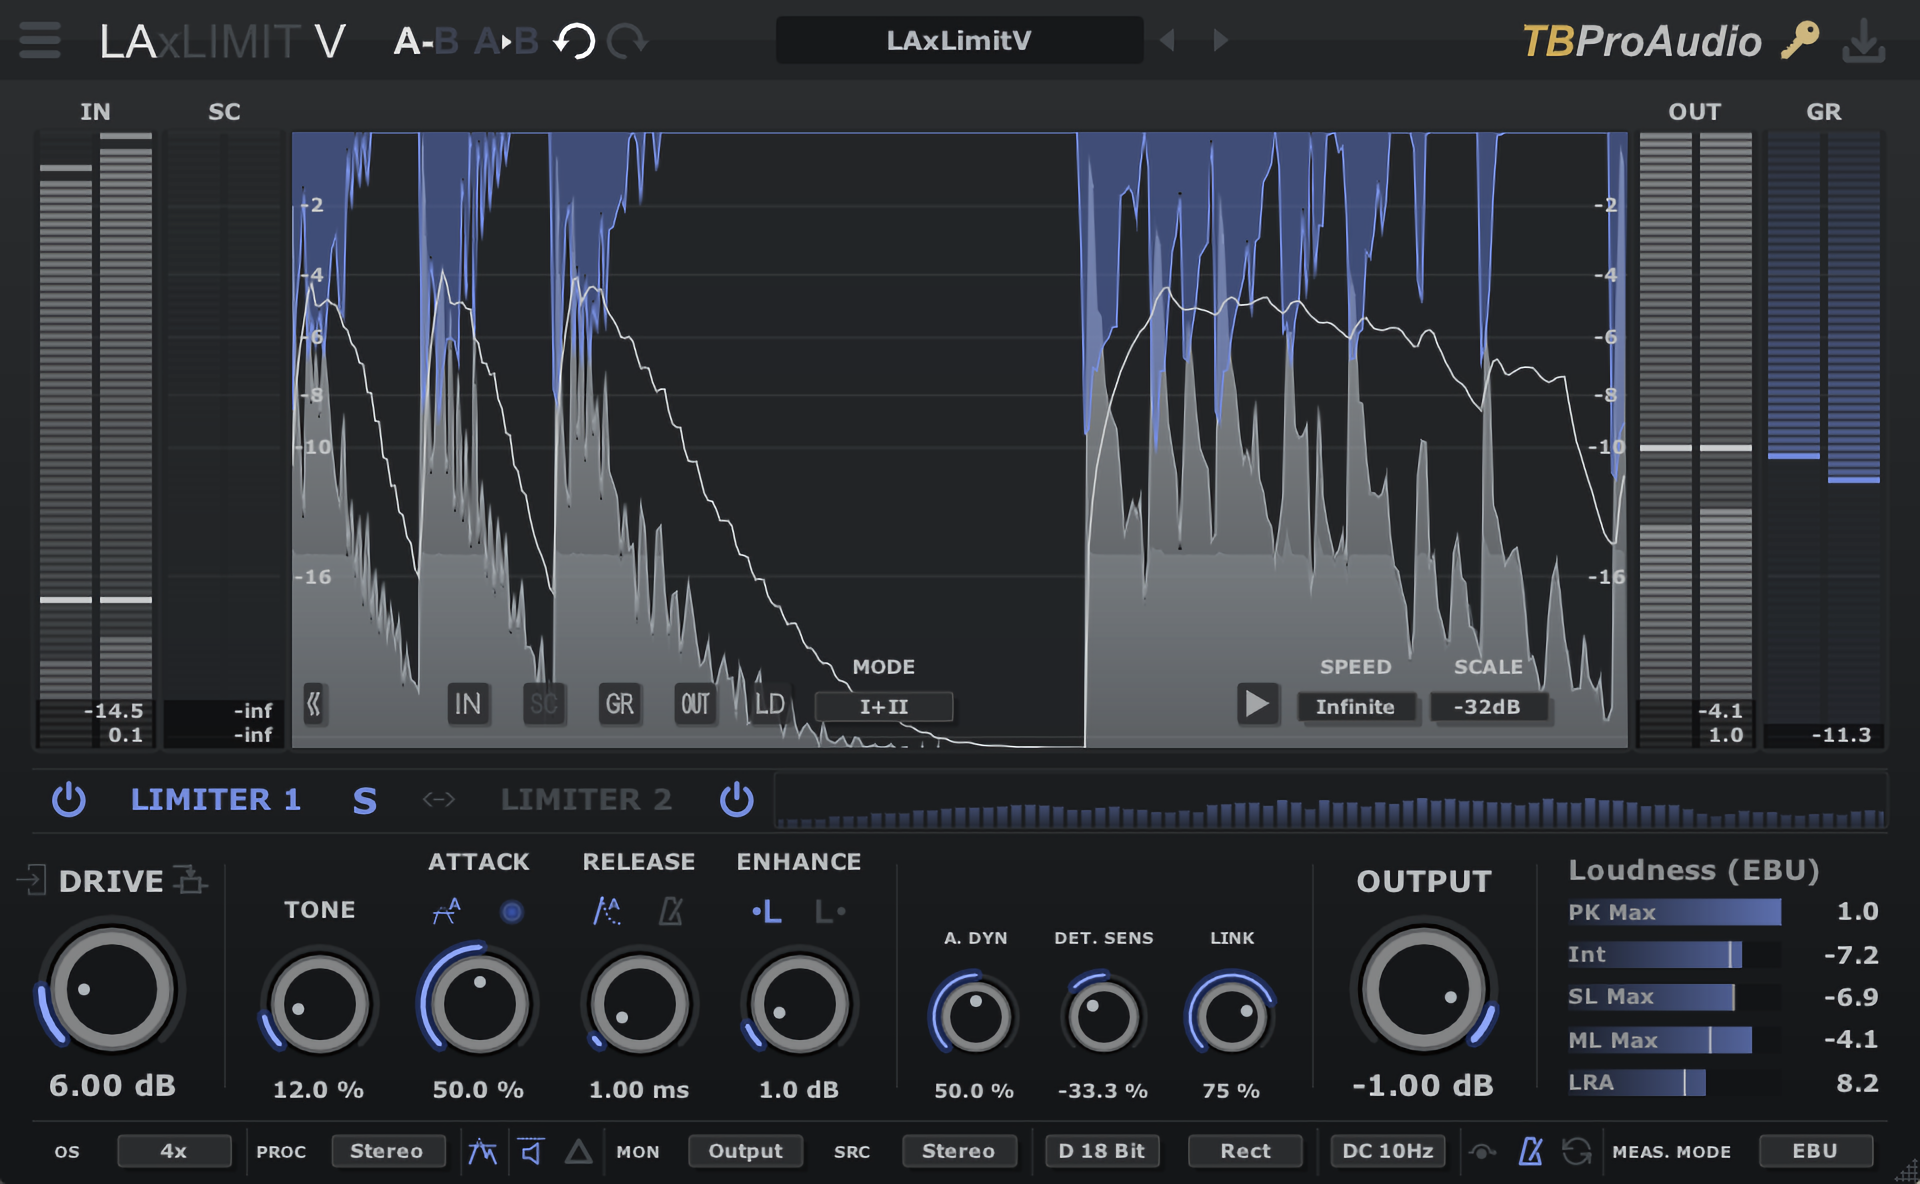This screenshot has height=1184, width=1920.
Task: Click the license key icon
Action: click(x=1800, y=41)
